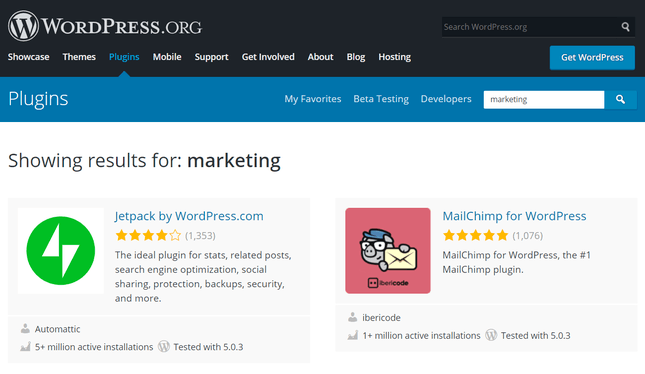The height and width of the screenshot is (374, 645).
Task: Click the Automattic author name
Action: (x=58, y=329)
